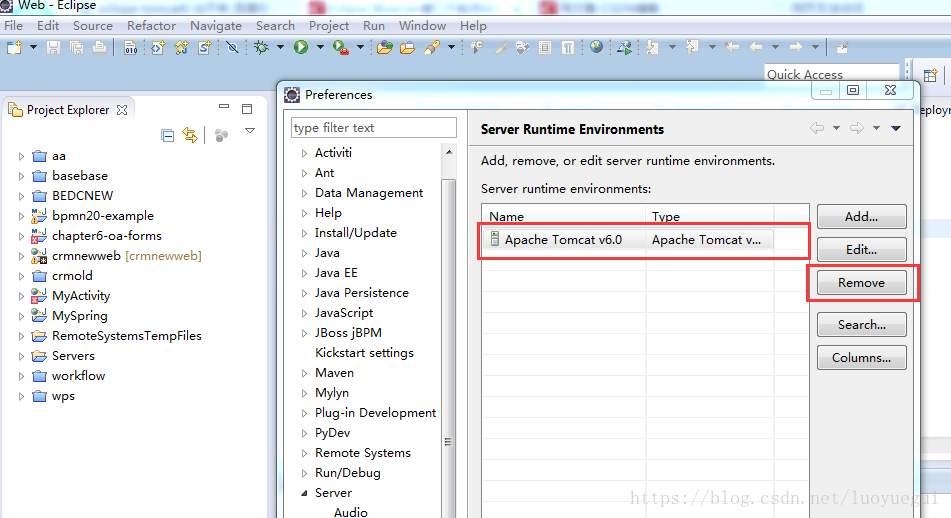Click the Search... button

click(x=861, y=325)
